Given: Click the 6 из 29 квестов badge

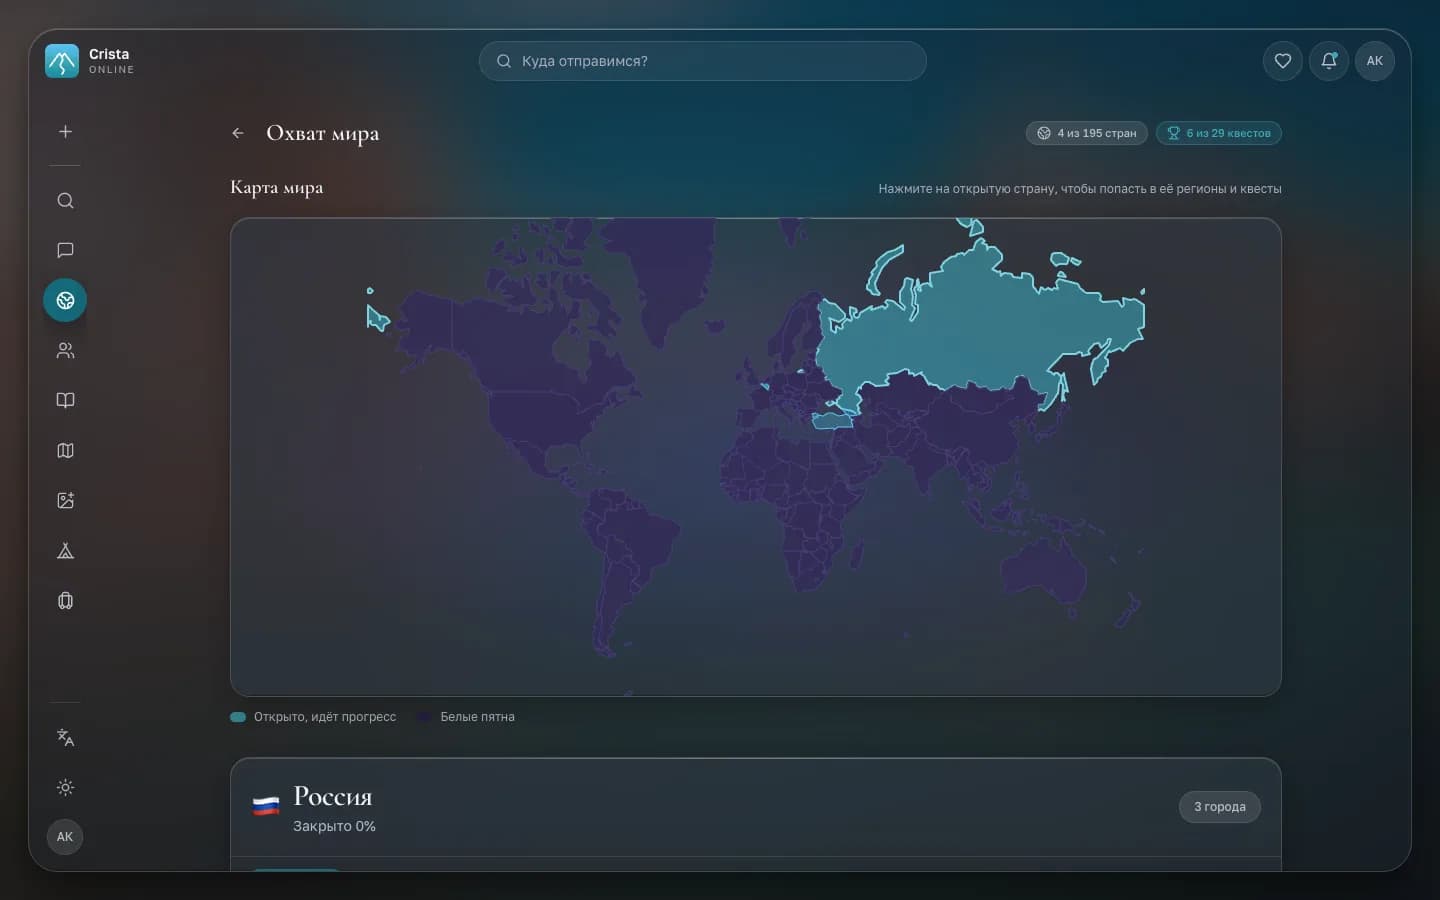Looking at the screenshot, I should click(1218, 133).
